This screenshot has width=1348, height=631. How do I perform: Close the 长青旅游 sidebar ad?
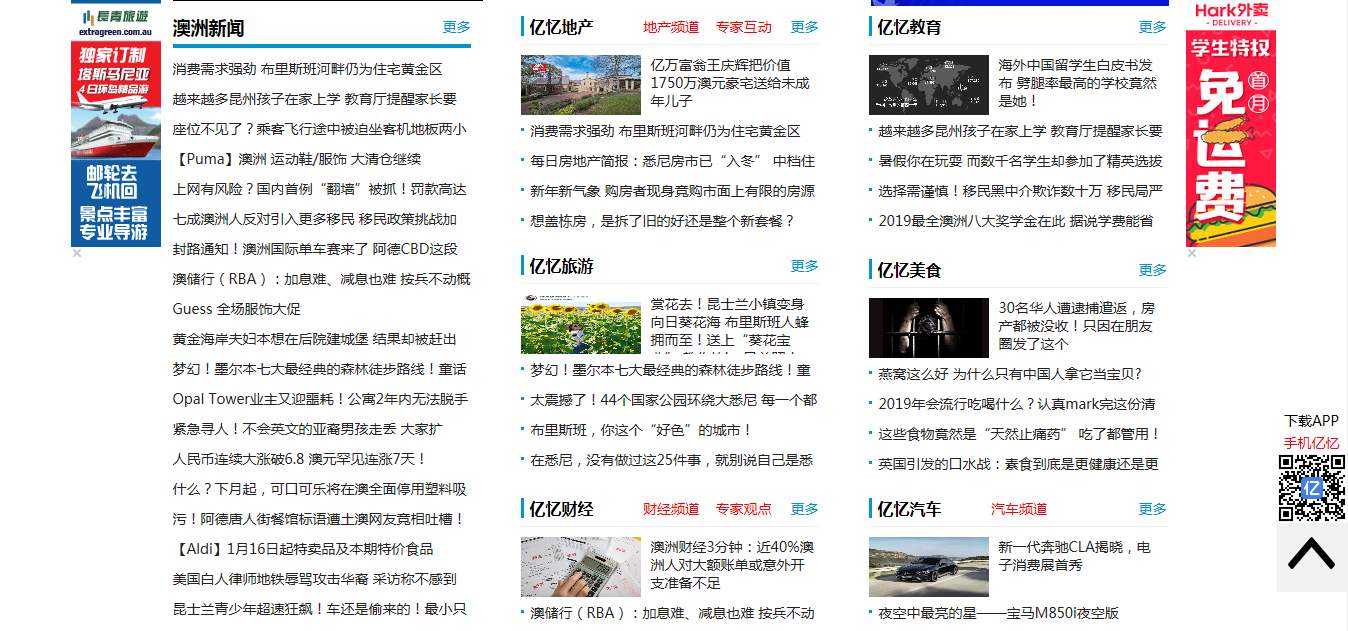click(x=75, y=253)
